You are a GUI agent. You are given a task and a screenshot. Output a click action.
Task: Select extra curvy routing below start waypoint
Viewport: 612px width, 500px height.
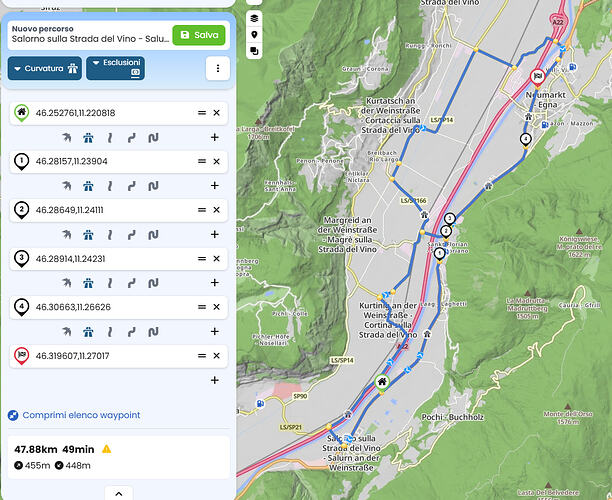pos(153,137)
